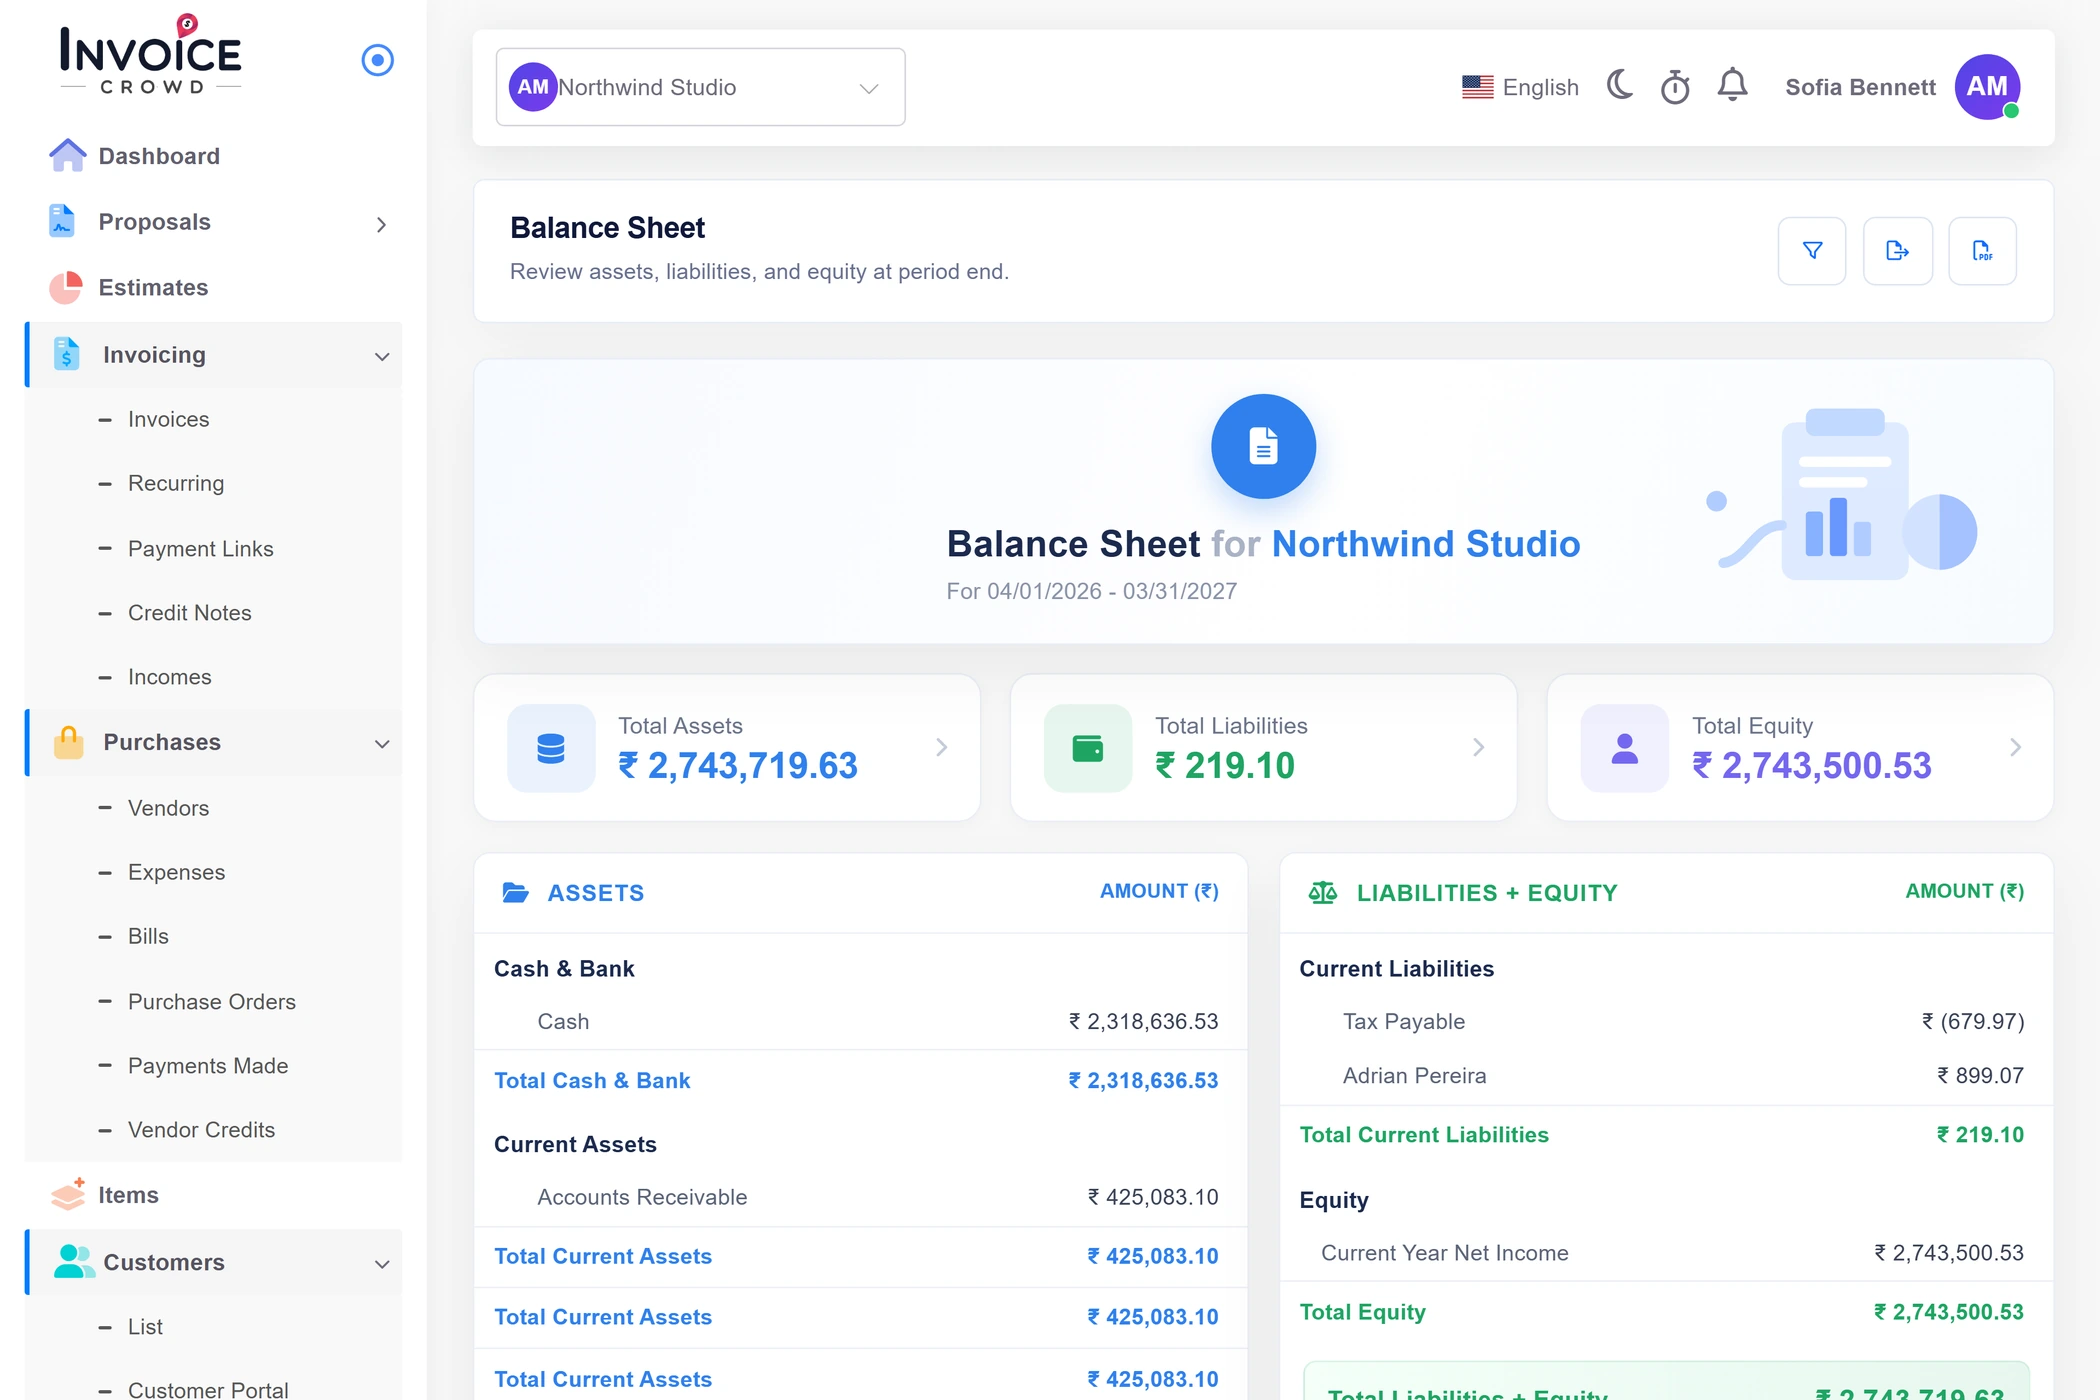
Task: Click the Tax Payable row label
Action: (x=1403, y=1021)
